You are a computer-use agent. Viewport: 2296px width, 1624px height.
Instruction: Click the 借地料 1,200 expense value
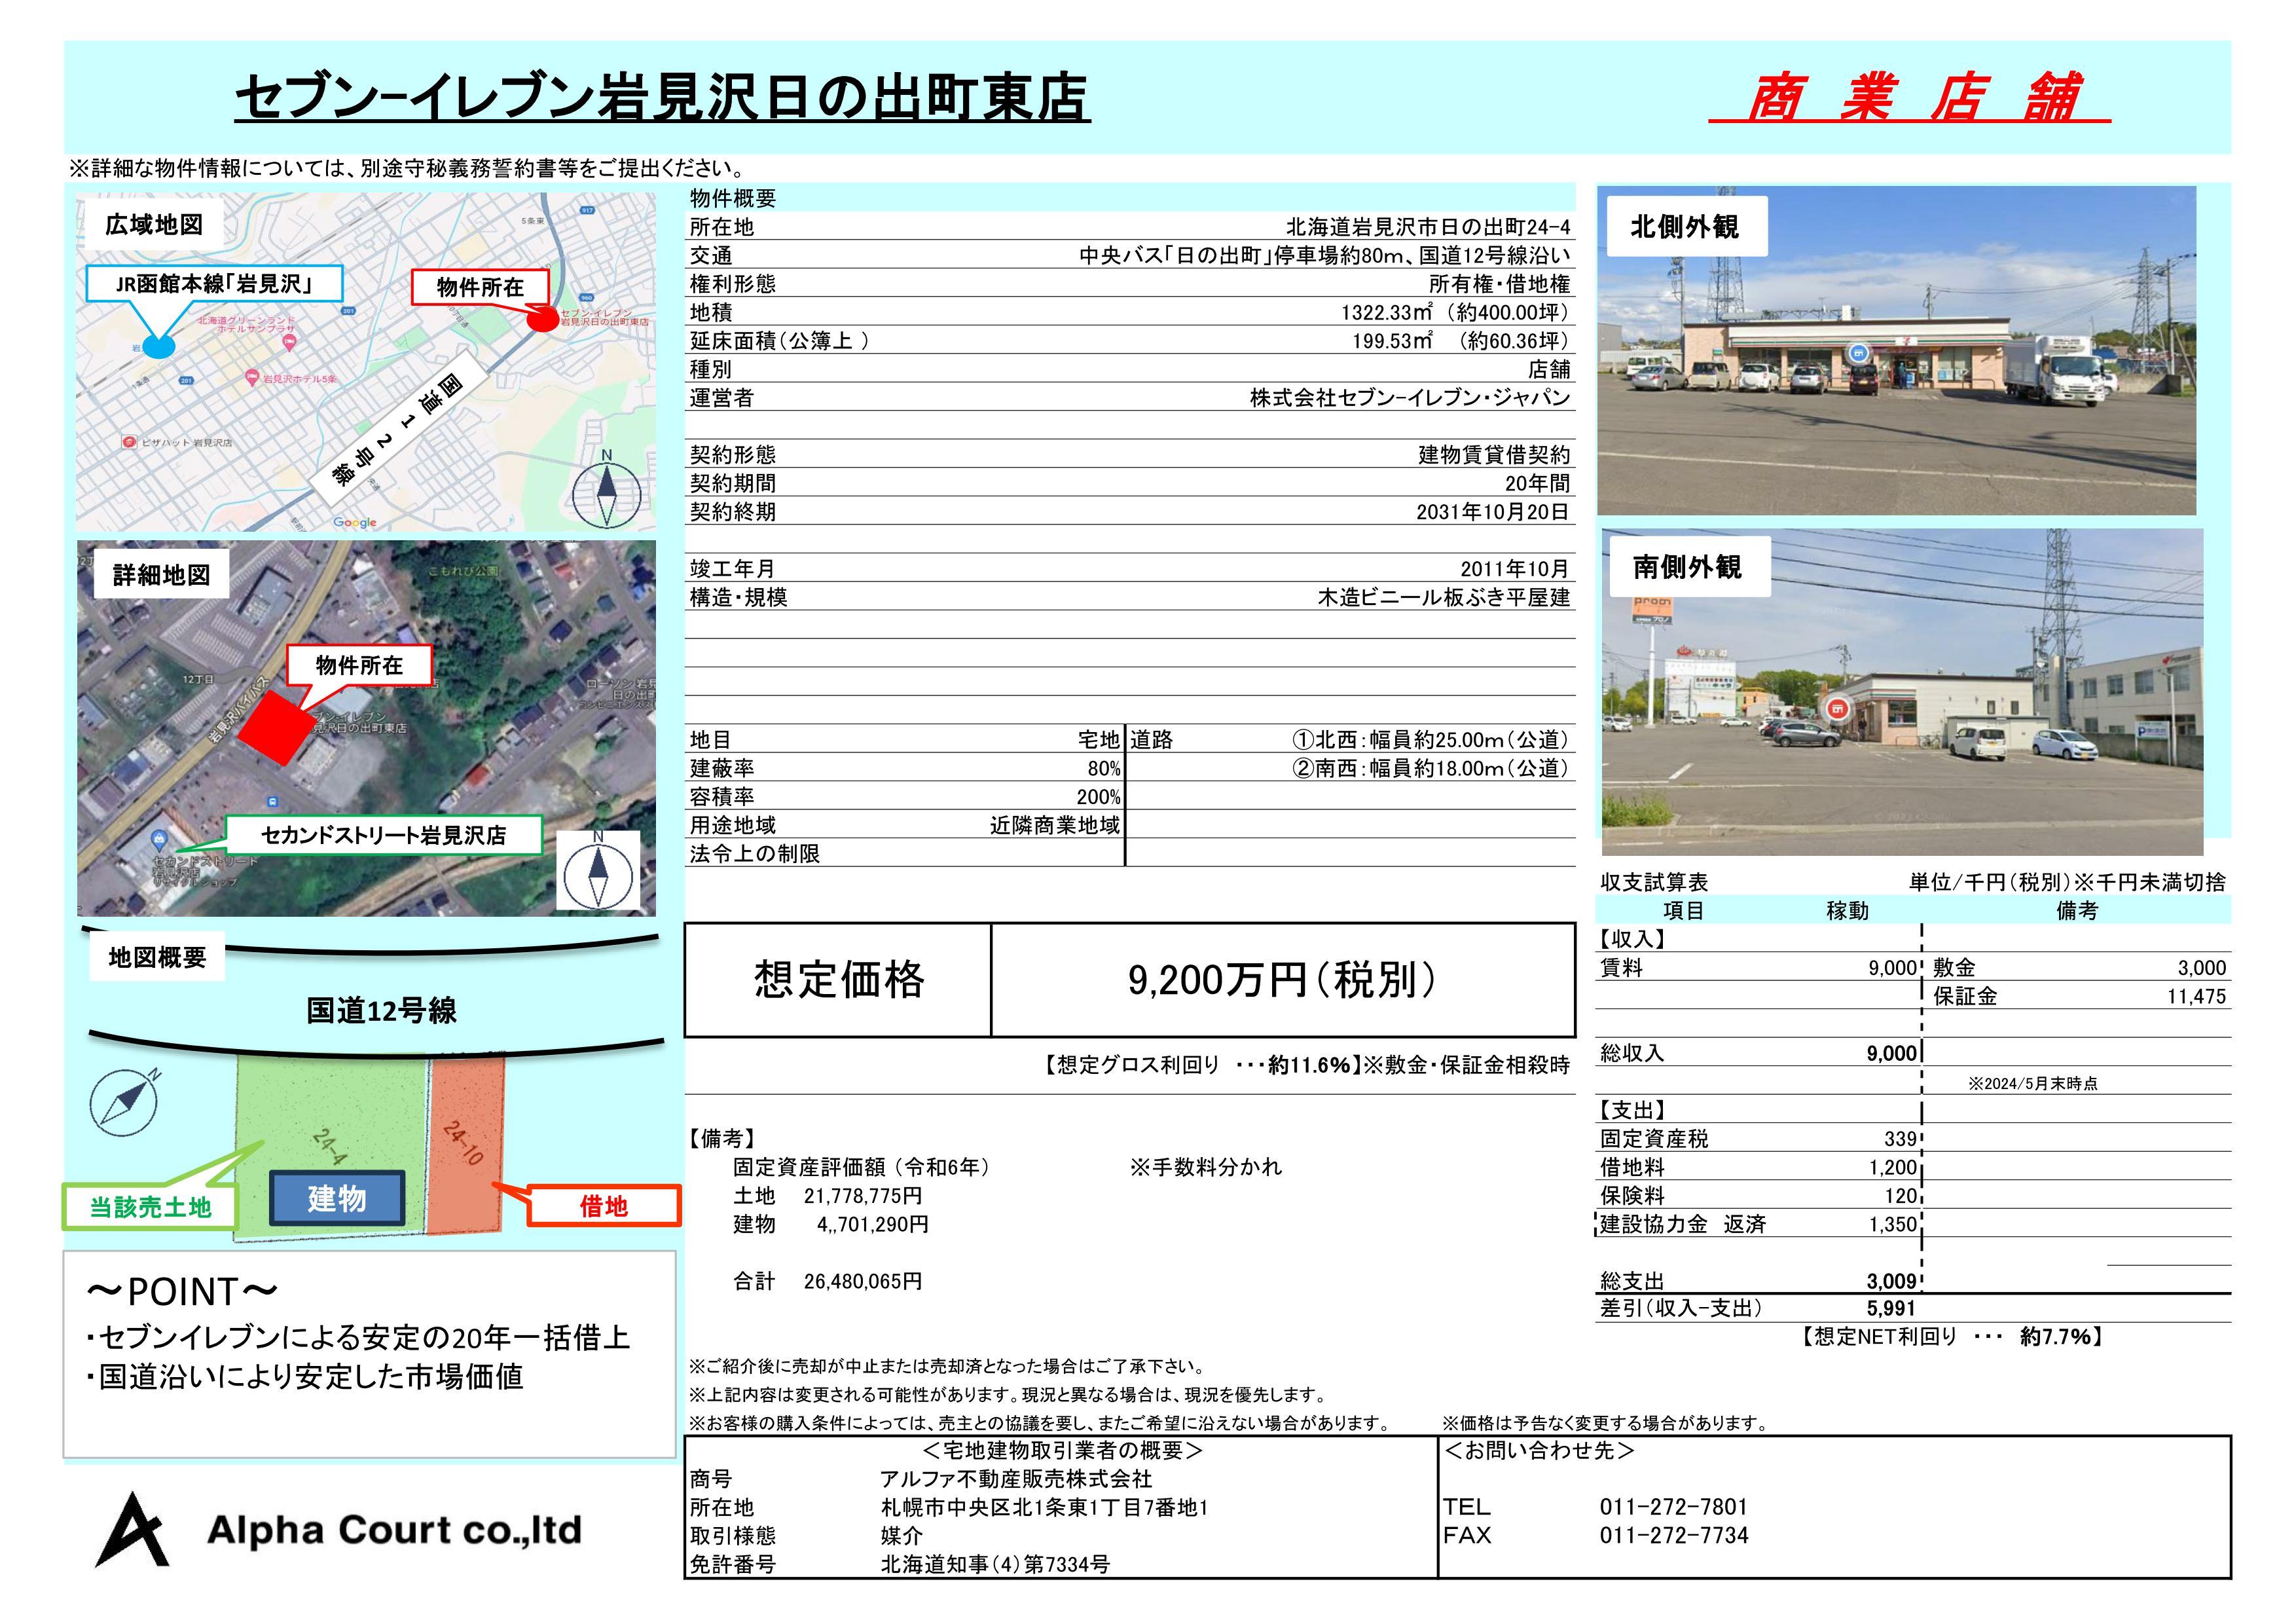click(x=1893, y=1167)
